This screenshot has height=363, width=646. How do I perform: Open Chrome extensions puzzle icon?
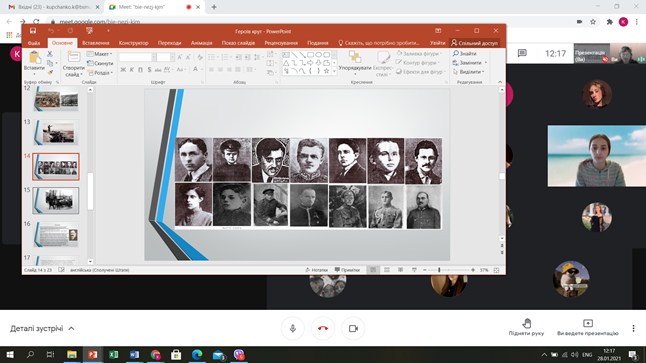pos(609,22)
